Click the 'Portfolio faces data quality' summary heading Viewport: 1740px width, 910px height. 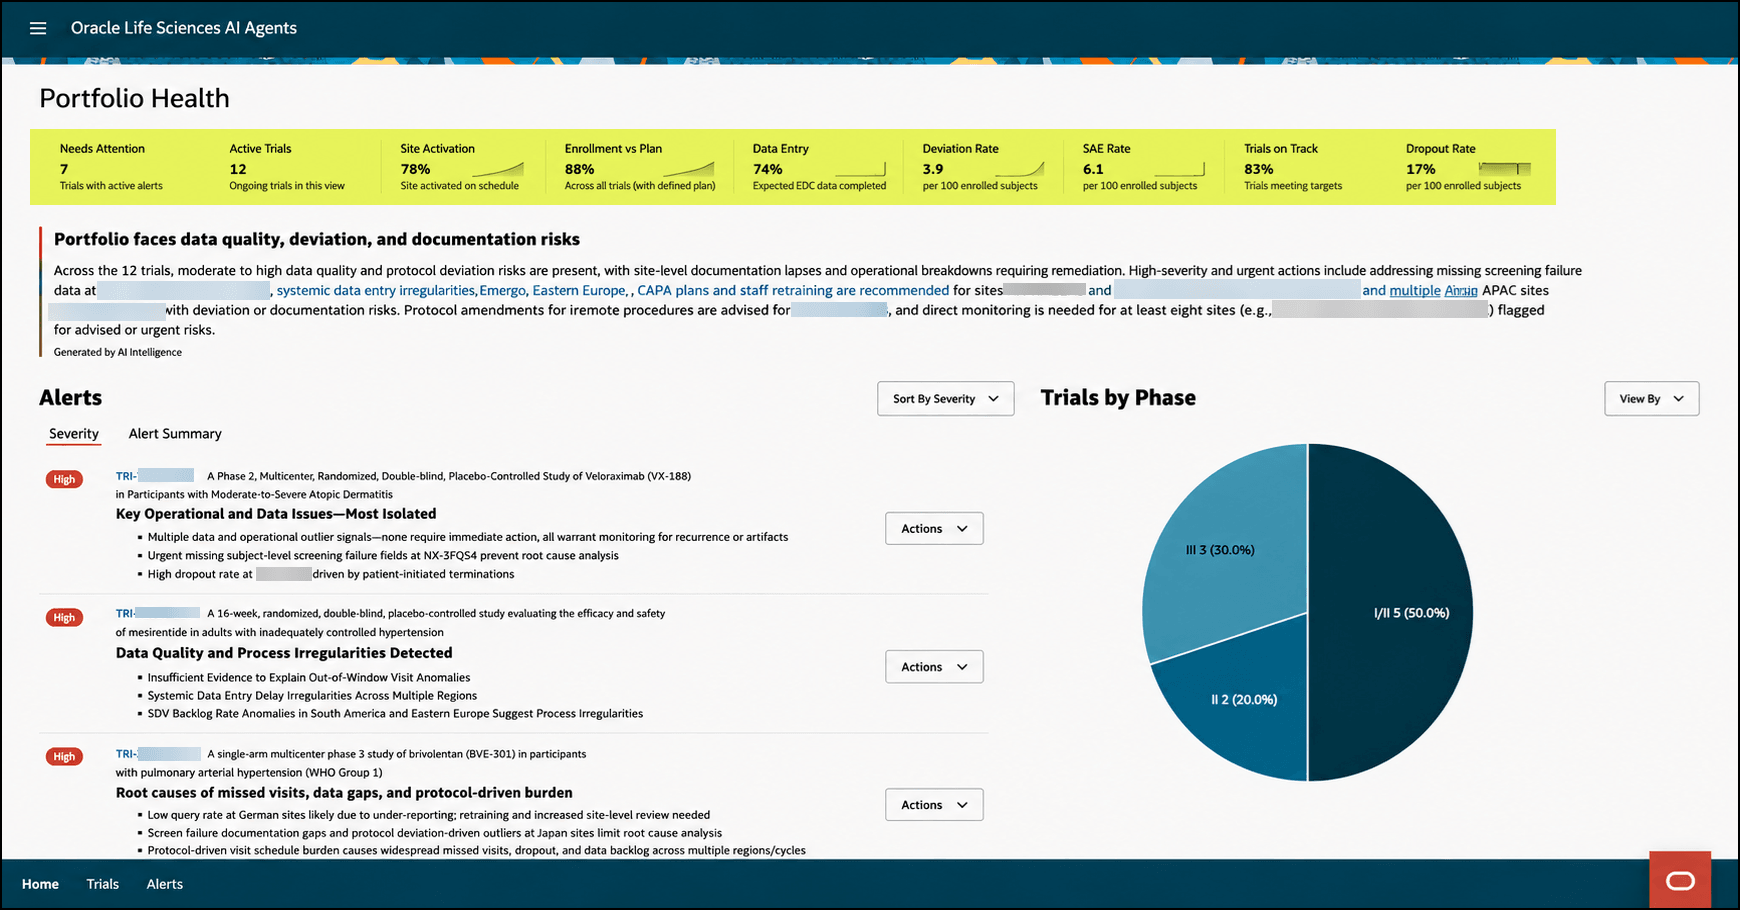click(x=317, y=239)
